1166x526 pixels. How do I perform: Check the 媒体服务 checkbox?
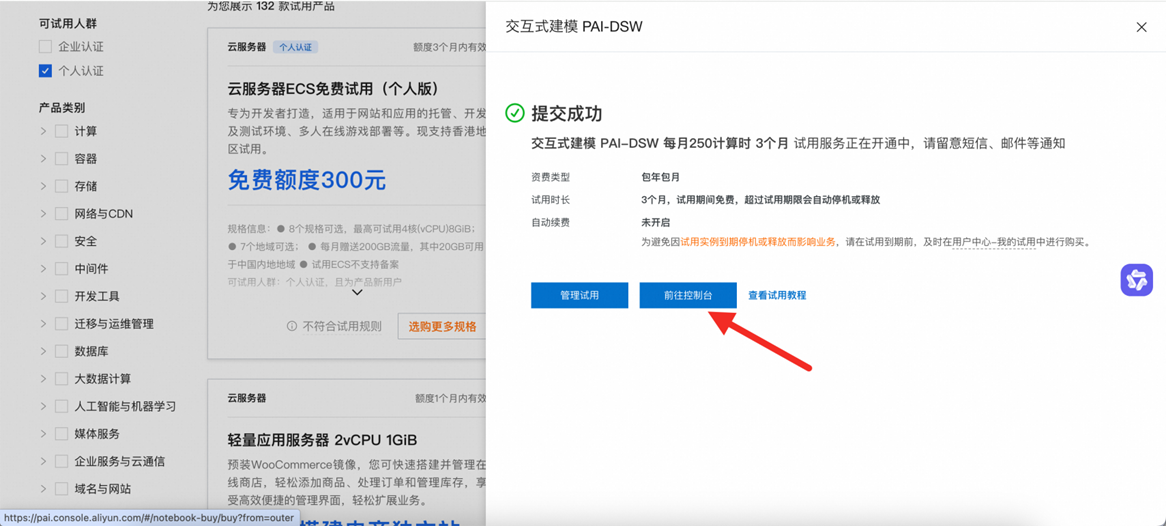62,434
